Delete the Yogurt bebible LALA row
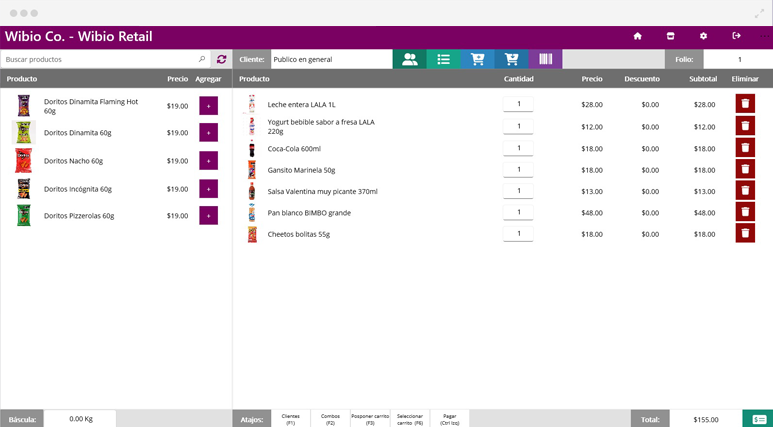773x430 pixels. 745,126
